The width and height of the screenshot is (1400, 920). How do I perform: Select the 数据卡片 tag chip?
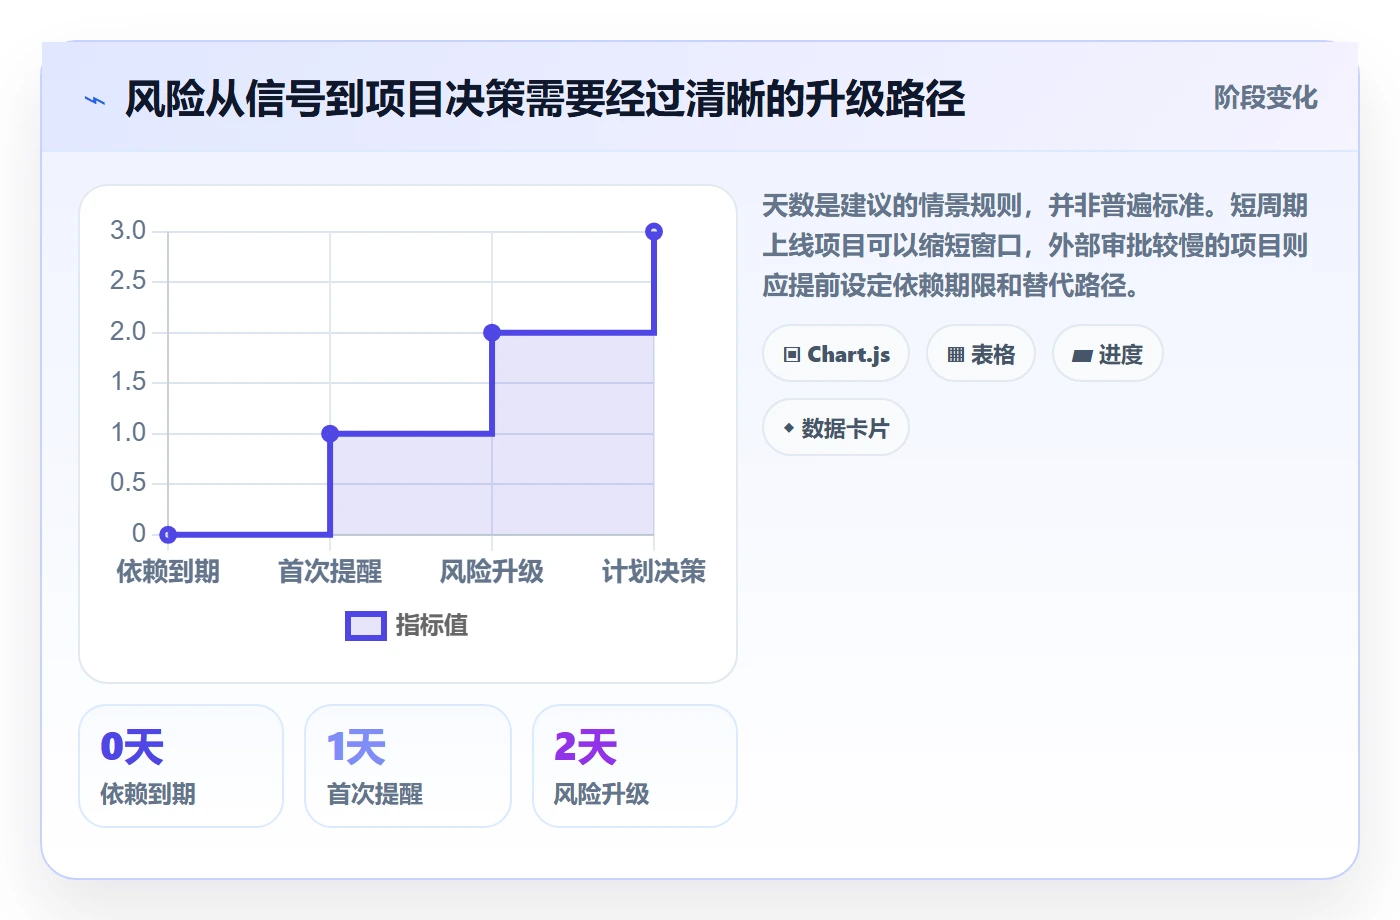click(836, 428)
